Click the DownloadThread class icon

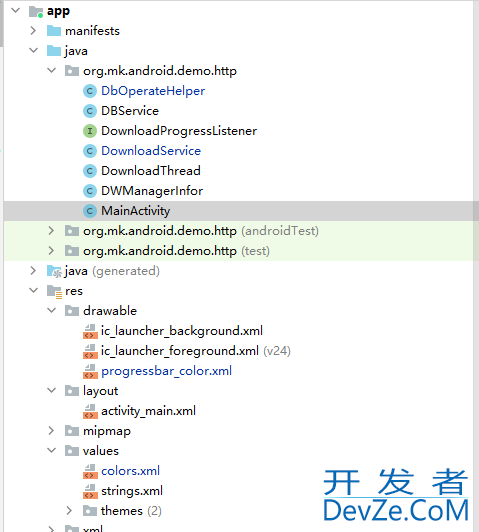coord(90,171)
